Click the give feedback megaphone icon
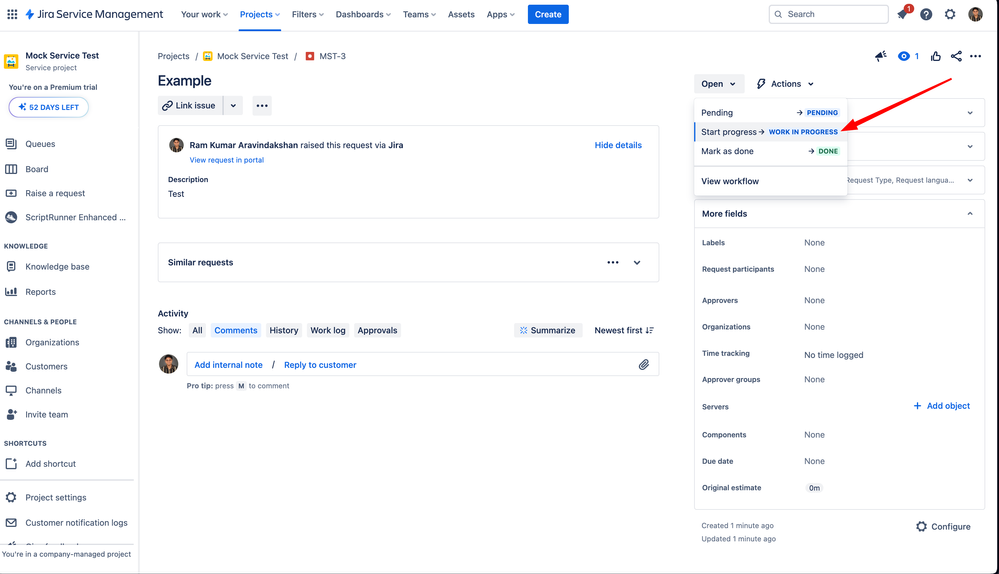 (x=880, y=56)
